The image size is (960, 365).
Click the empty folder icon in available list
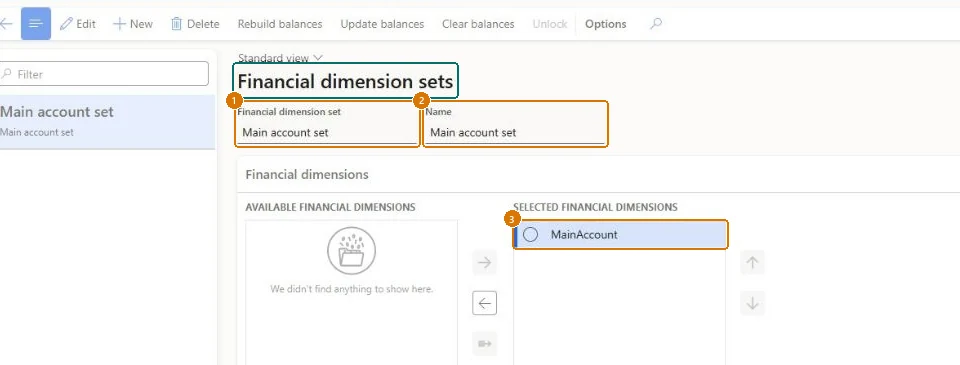[x=351, y=250]
